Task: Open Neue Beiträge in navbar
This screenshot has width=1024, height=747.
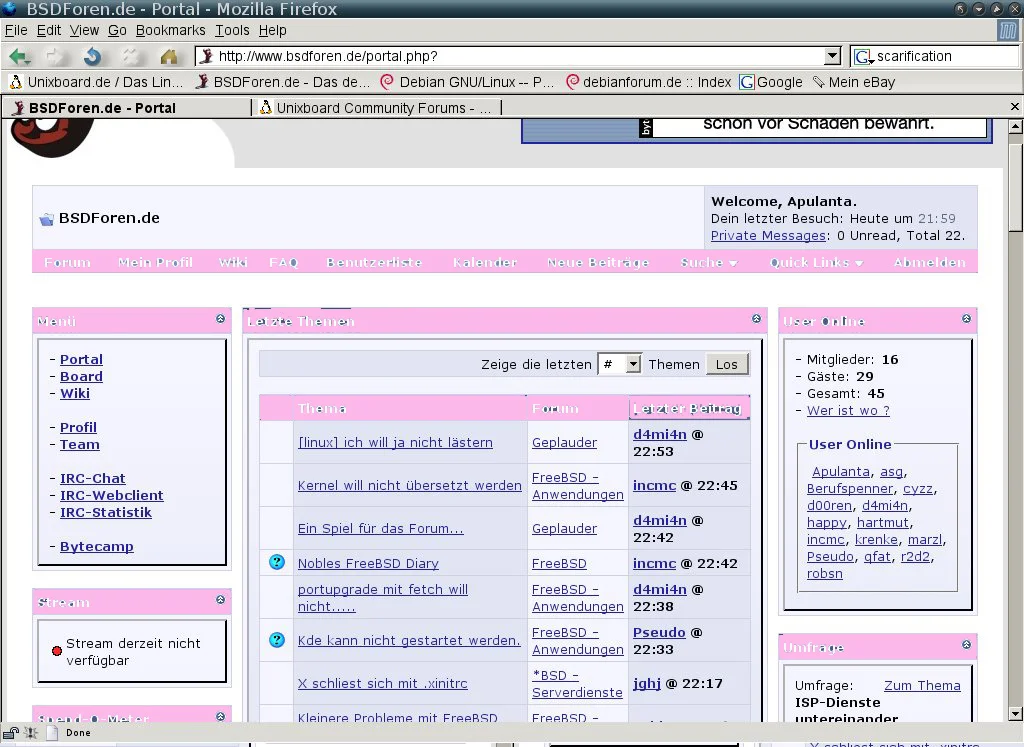Action: 598,262
